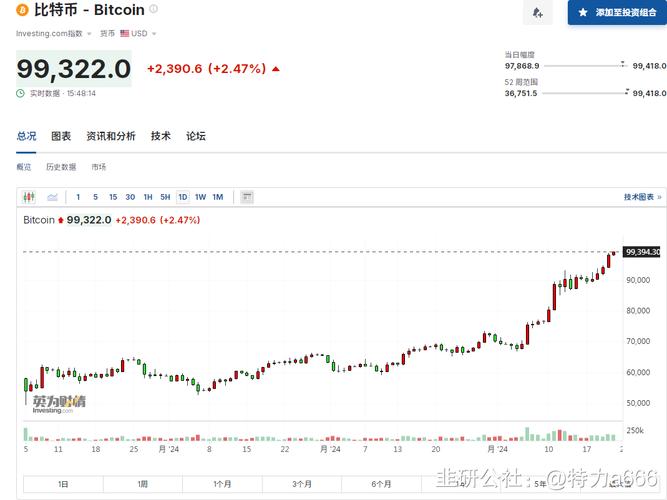
Task: Click the news overlay icon in chart toolbar
Action: click(x=247, y=197)
